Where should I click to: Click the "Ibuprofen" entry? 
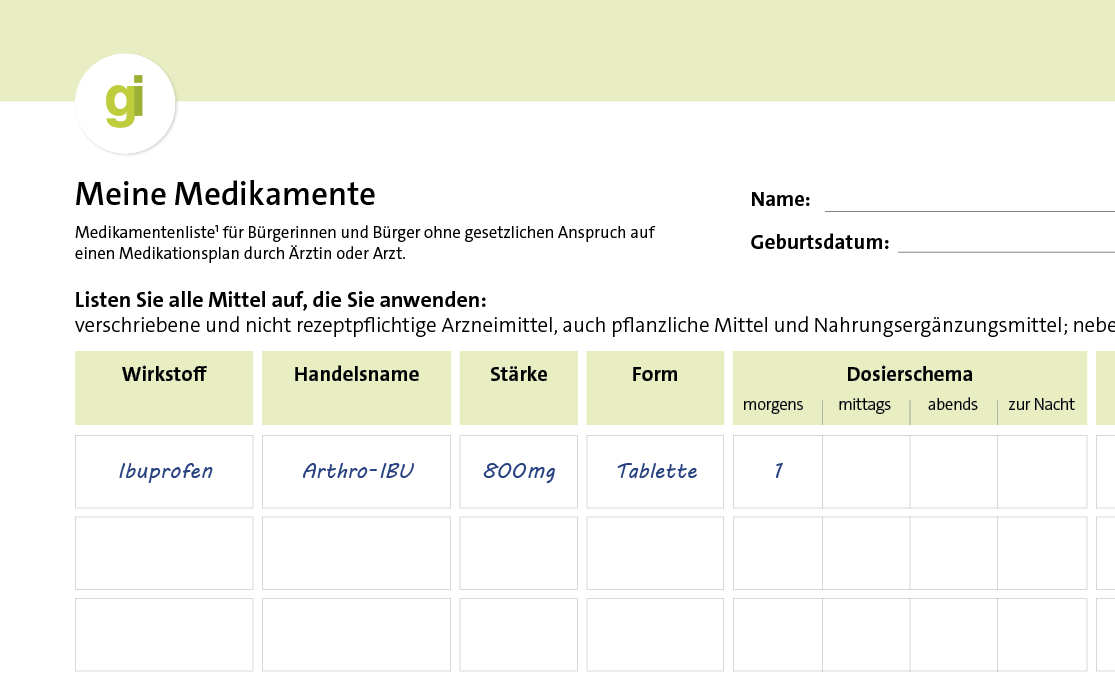pyautogui.click(x=163, y=471)
